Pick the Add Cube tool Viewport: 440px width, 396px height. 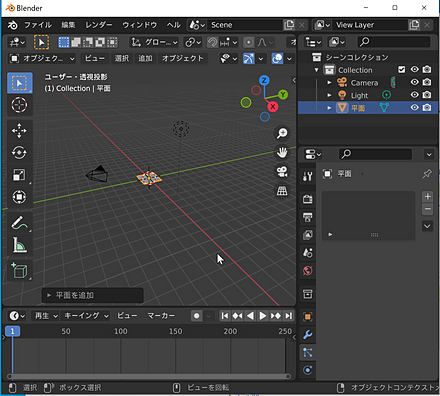coord(20,270)
